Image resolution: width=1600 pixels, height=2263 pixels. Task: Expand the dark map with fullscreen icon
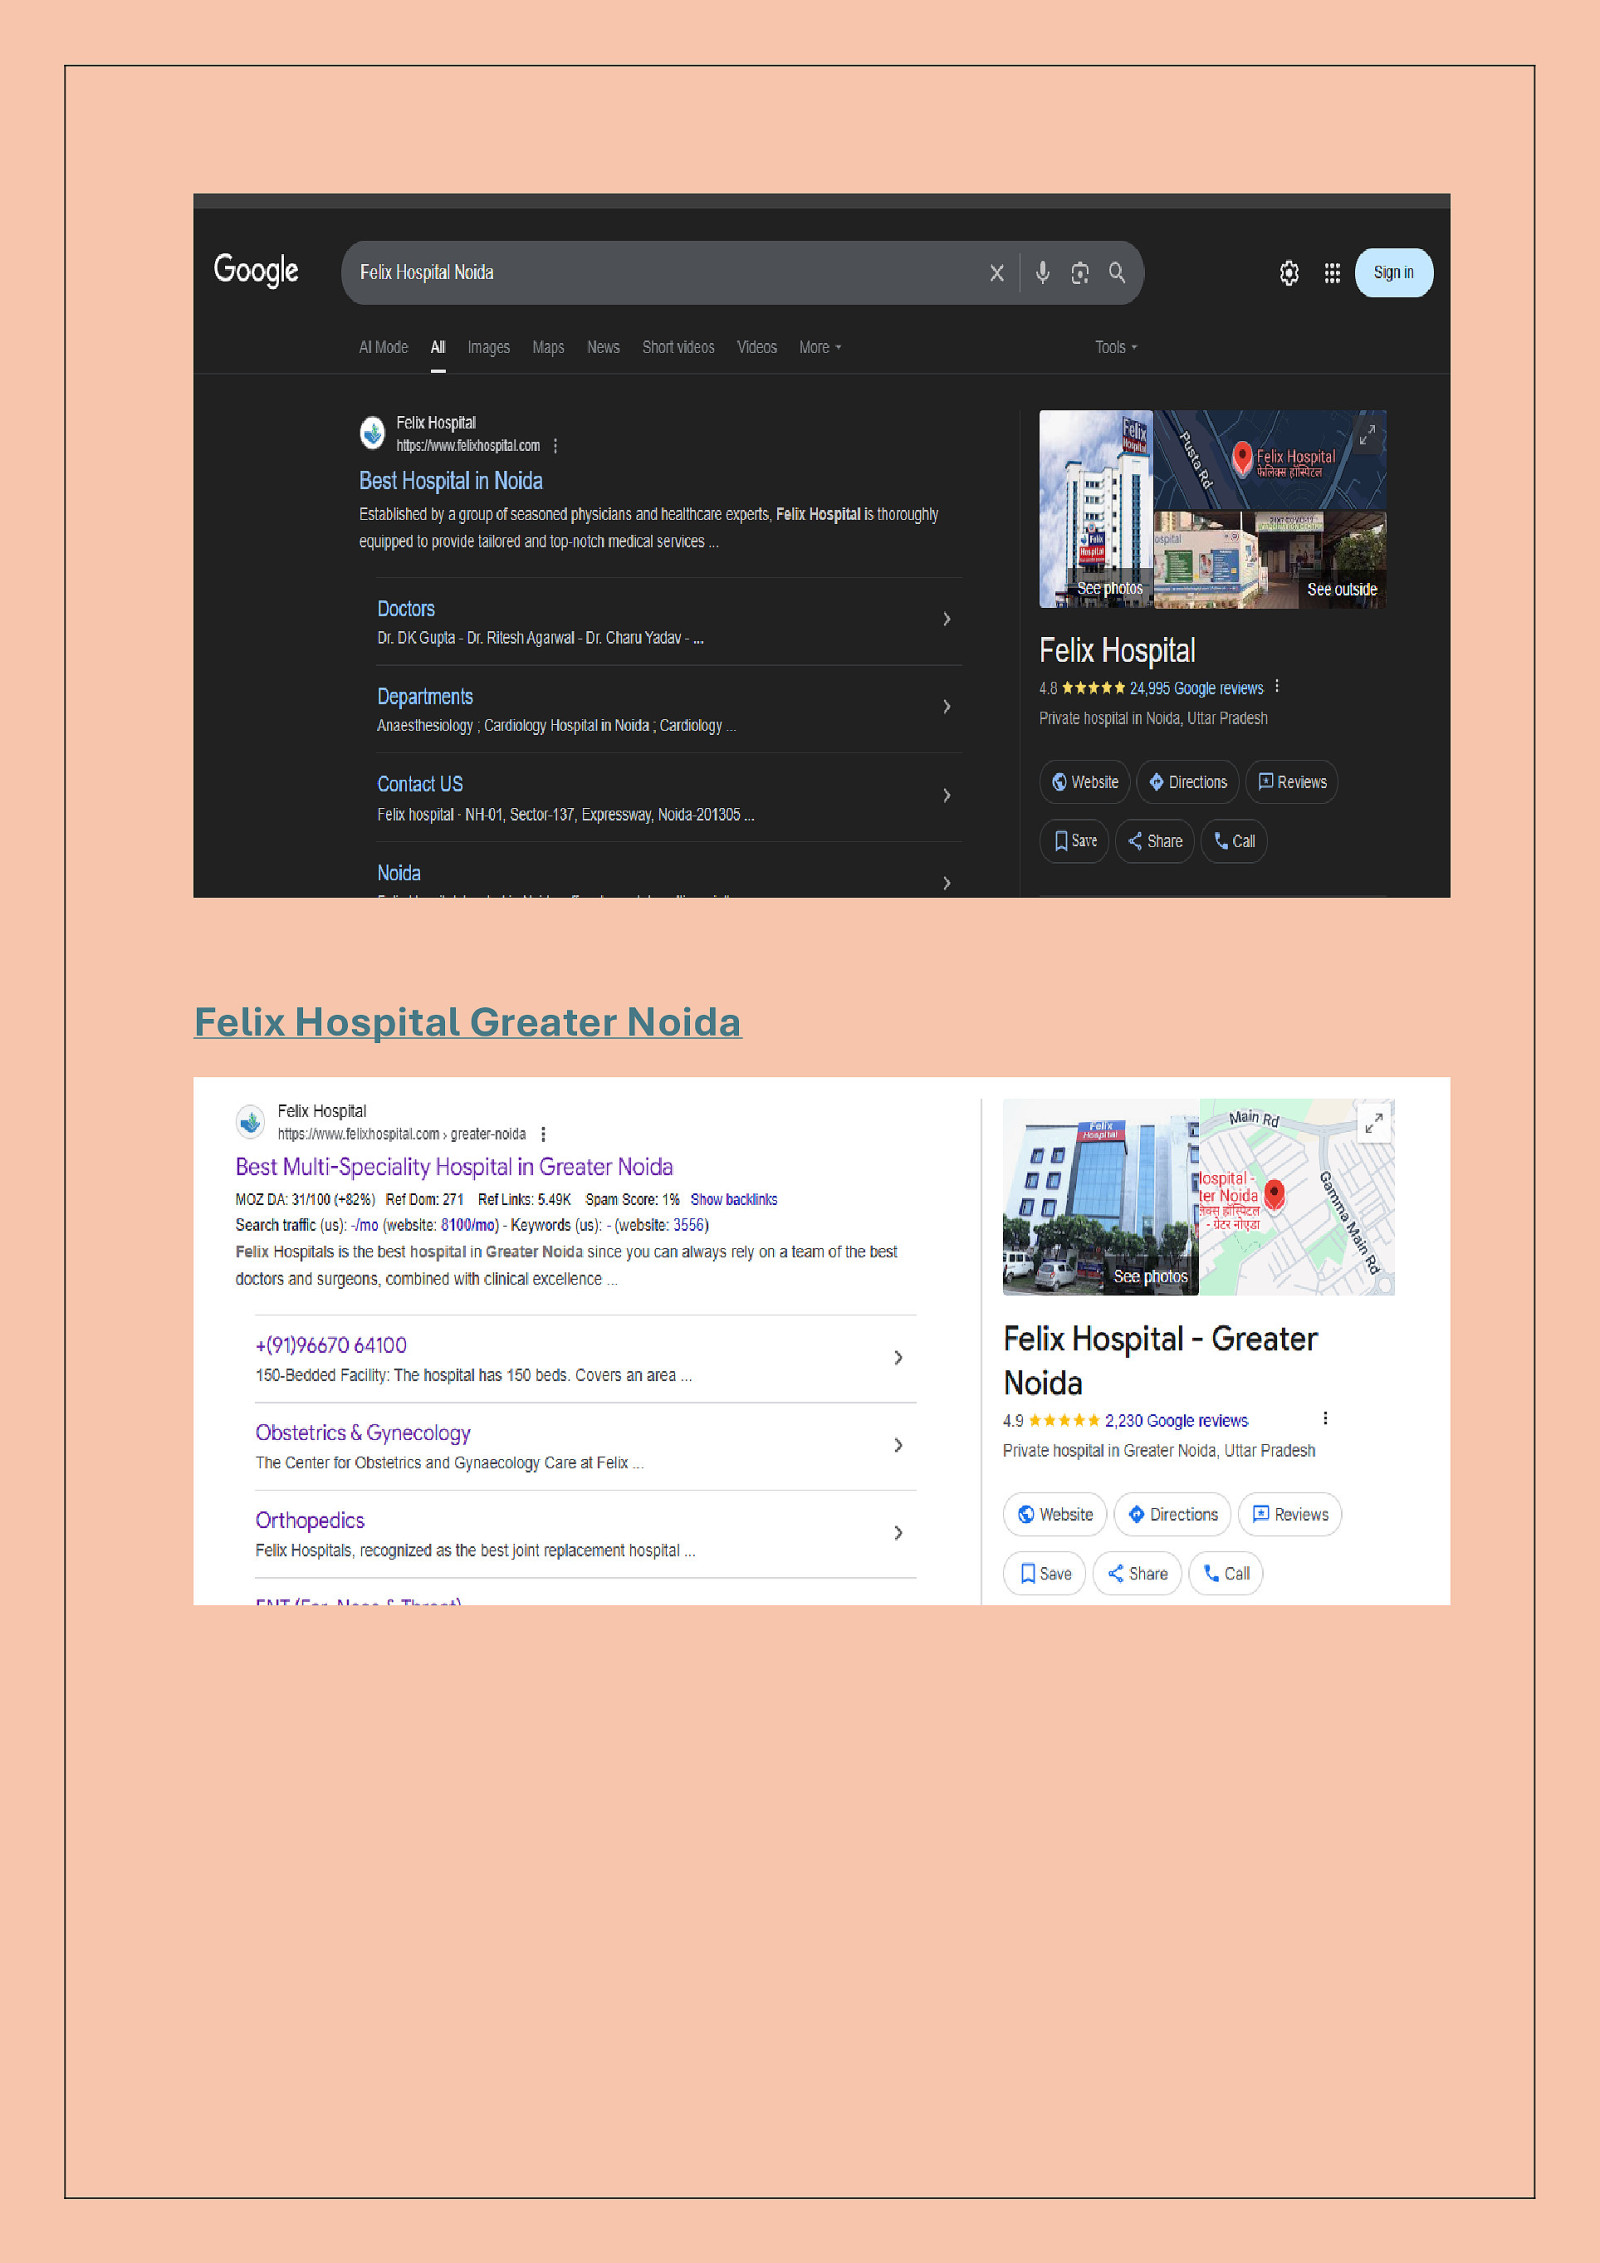tap(1367, 434)
